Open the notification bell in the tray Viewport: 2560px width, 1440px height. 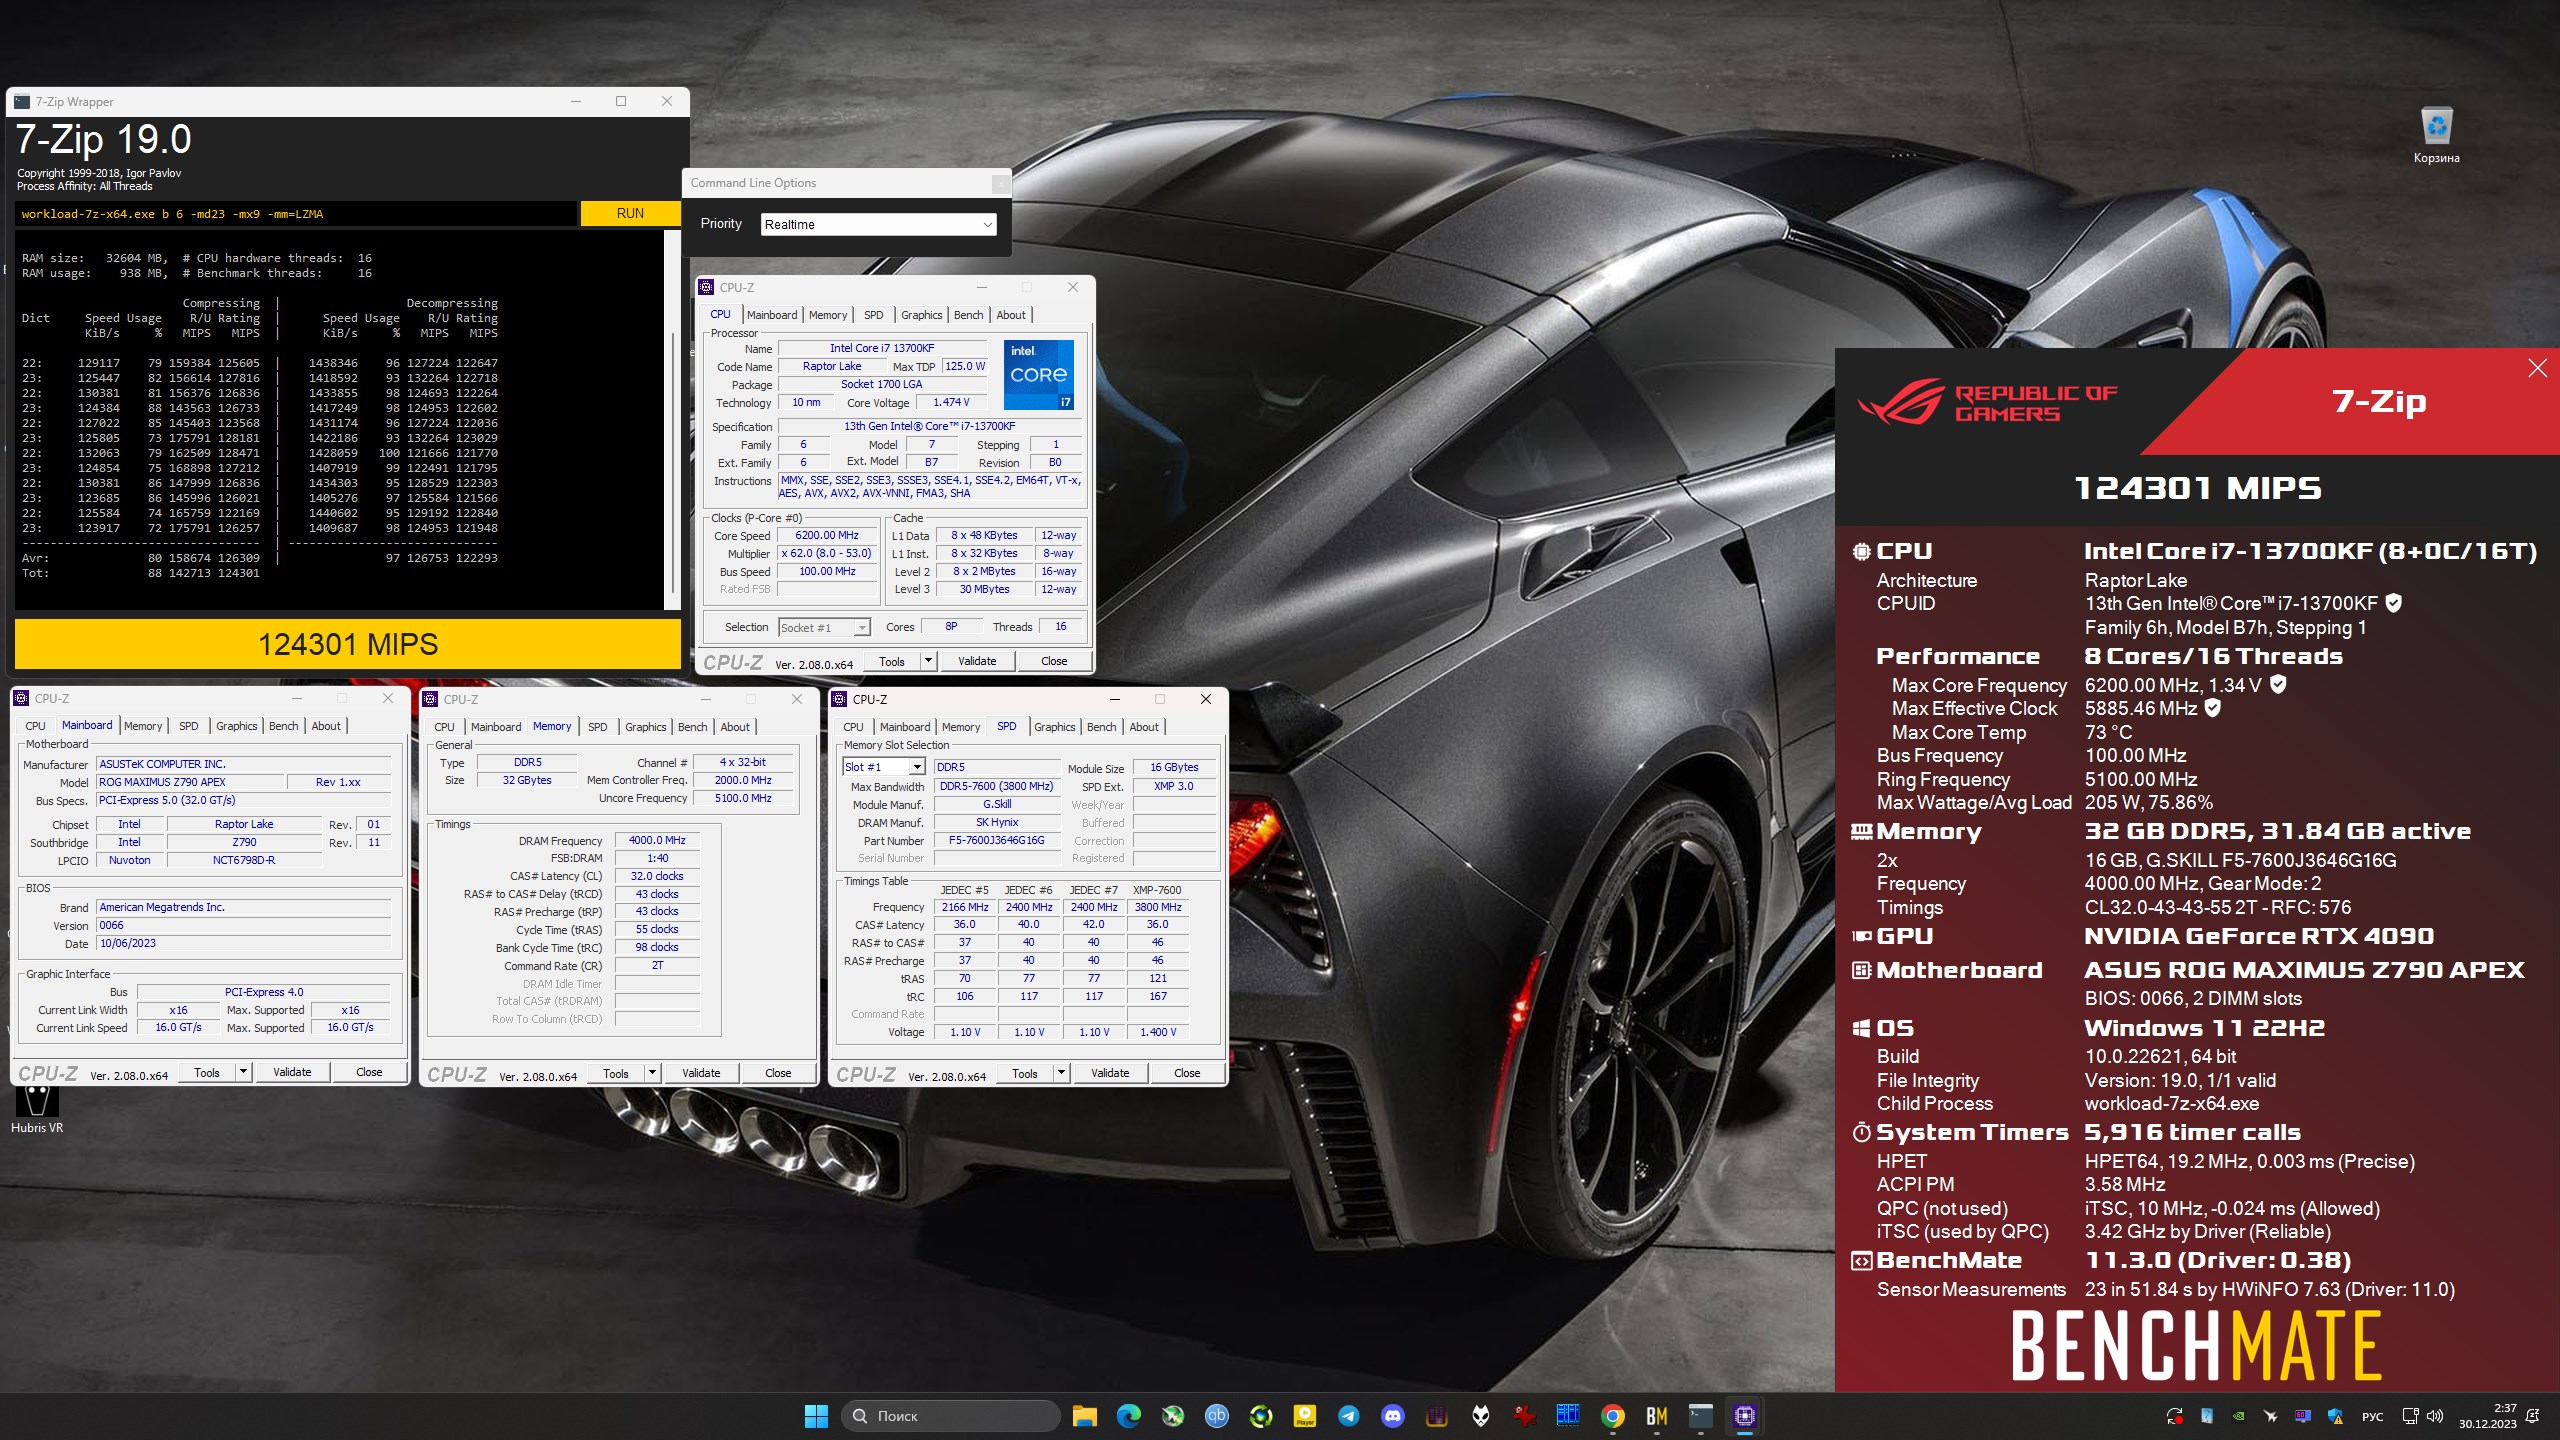pos(2533,1416)
